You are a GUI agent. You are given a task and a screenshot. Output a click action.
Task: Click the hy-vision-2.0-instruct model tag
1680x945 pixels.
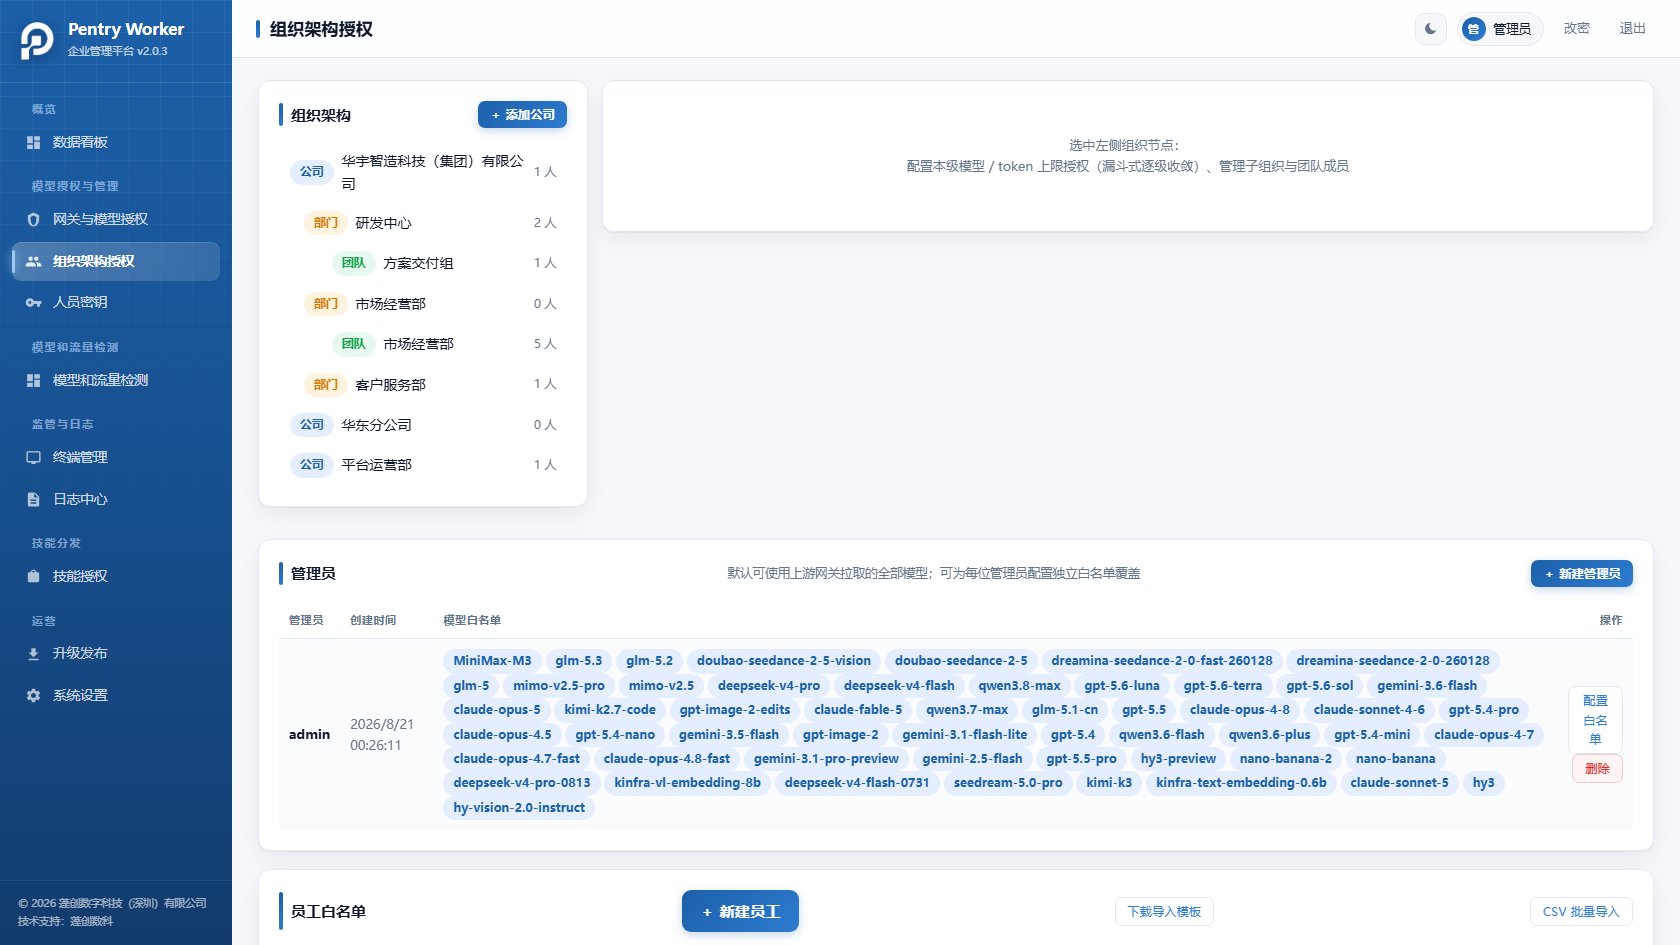[519, 808]
